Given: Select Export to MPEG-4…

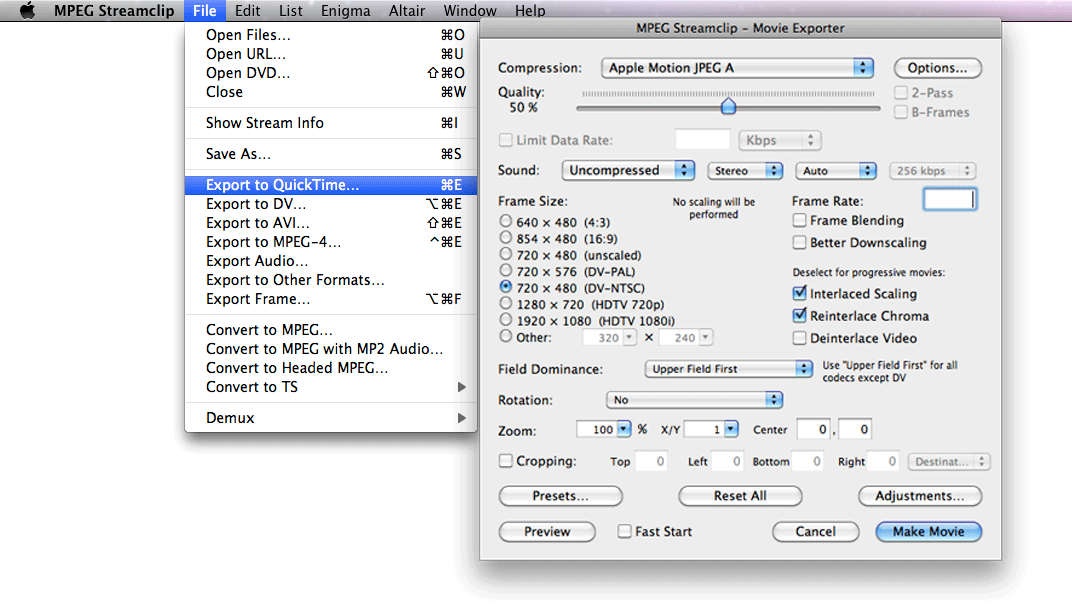Looking at the screenshot, I should click(331, 242).
